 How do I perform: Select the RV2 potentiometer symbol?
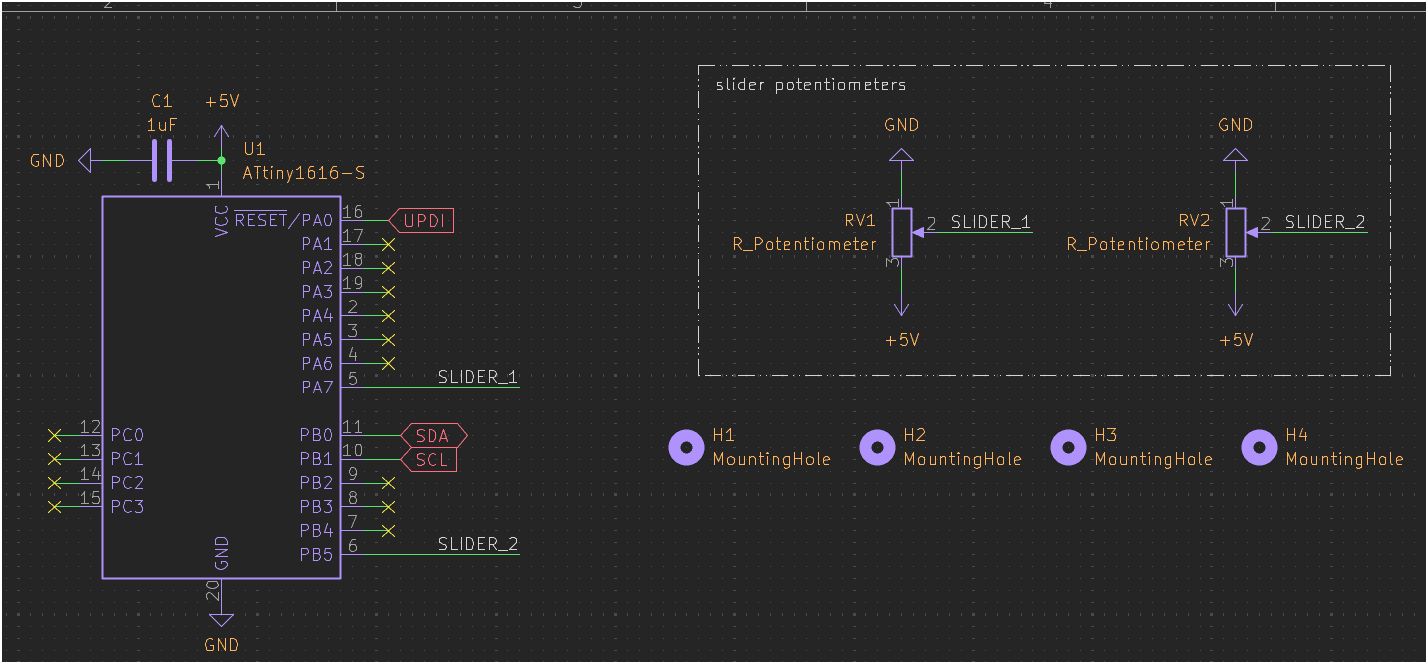pyautogui.click(x=1235, y=231)
